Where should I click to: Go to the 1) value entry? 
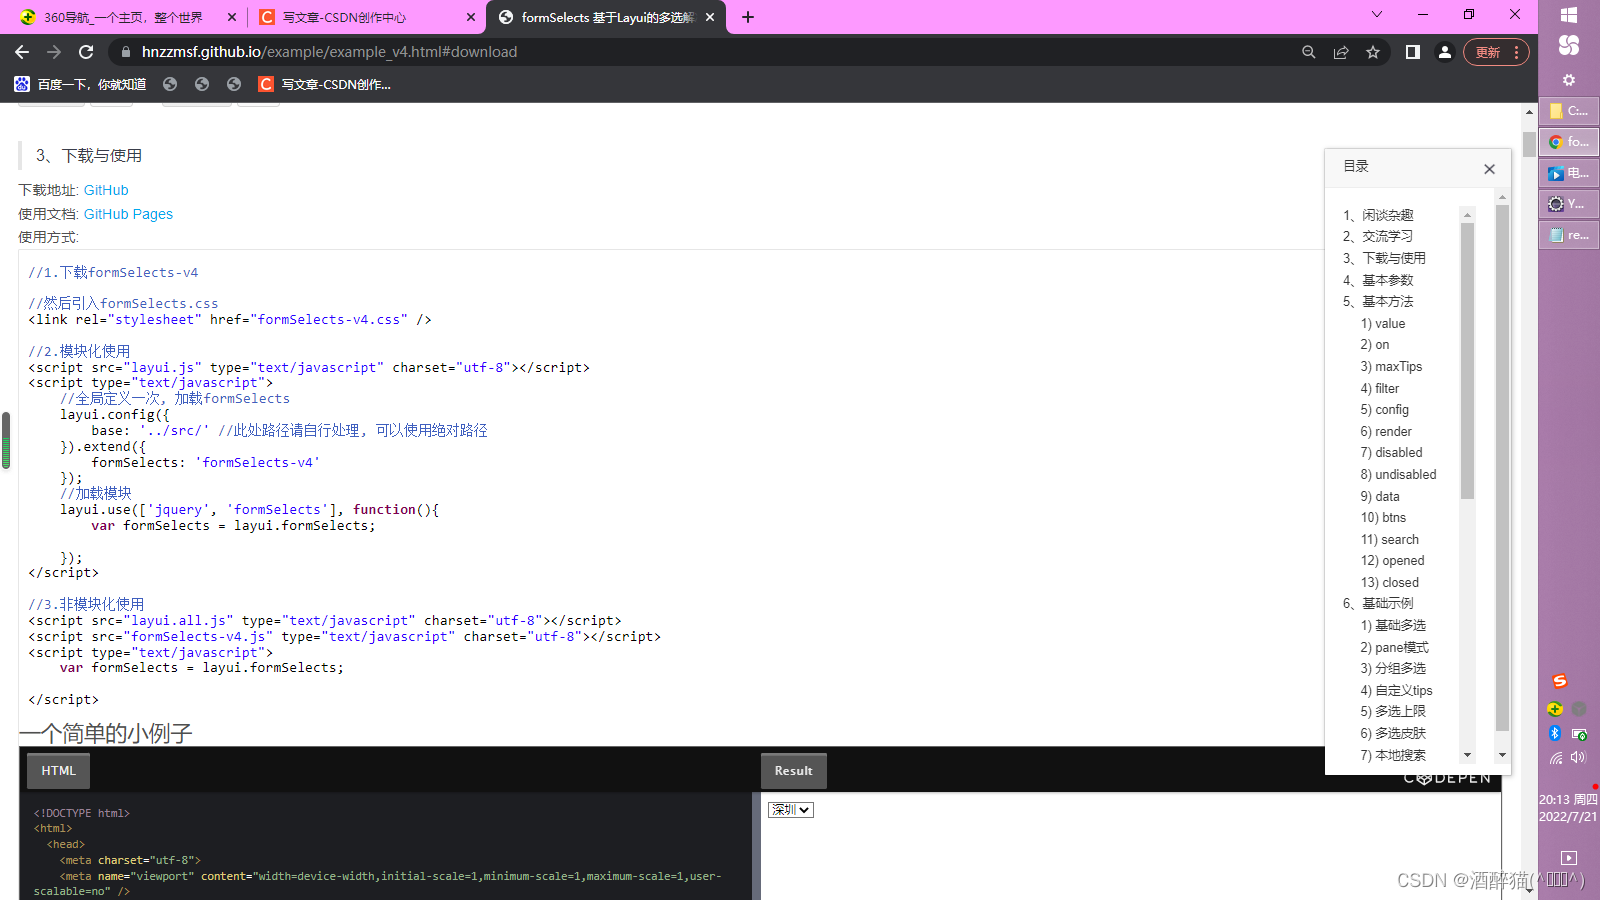(x=1382, y=323)
